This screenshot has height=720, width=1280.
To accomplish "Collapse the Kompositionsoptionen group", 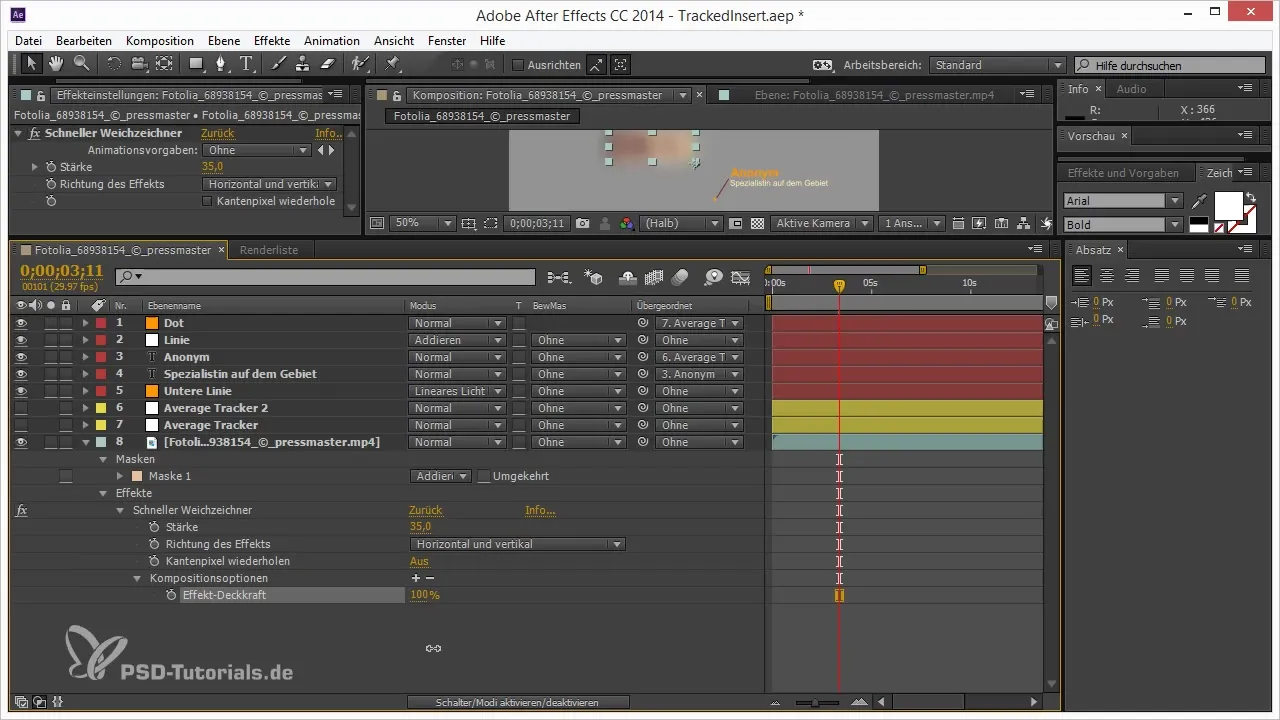I will point(138,578).
